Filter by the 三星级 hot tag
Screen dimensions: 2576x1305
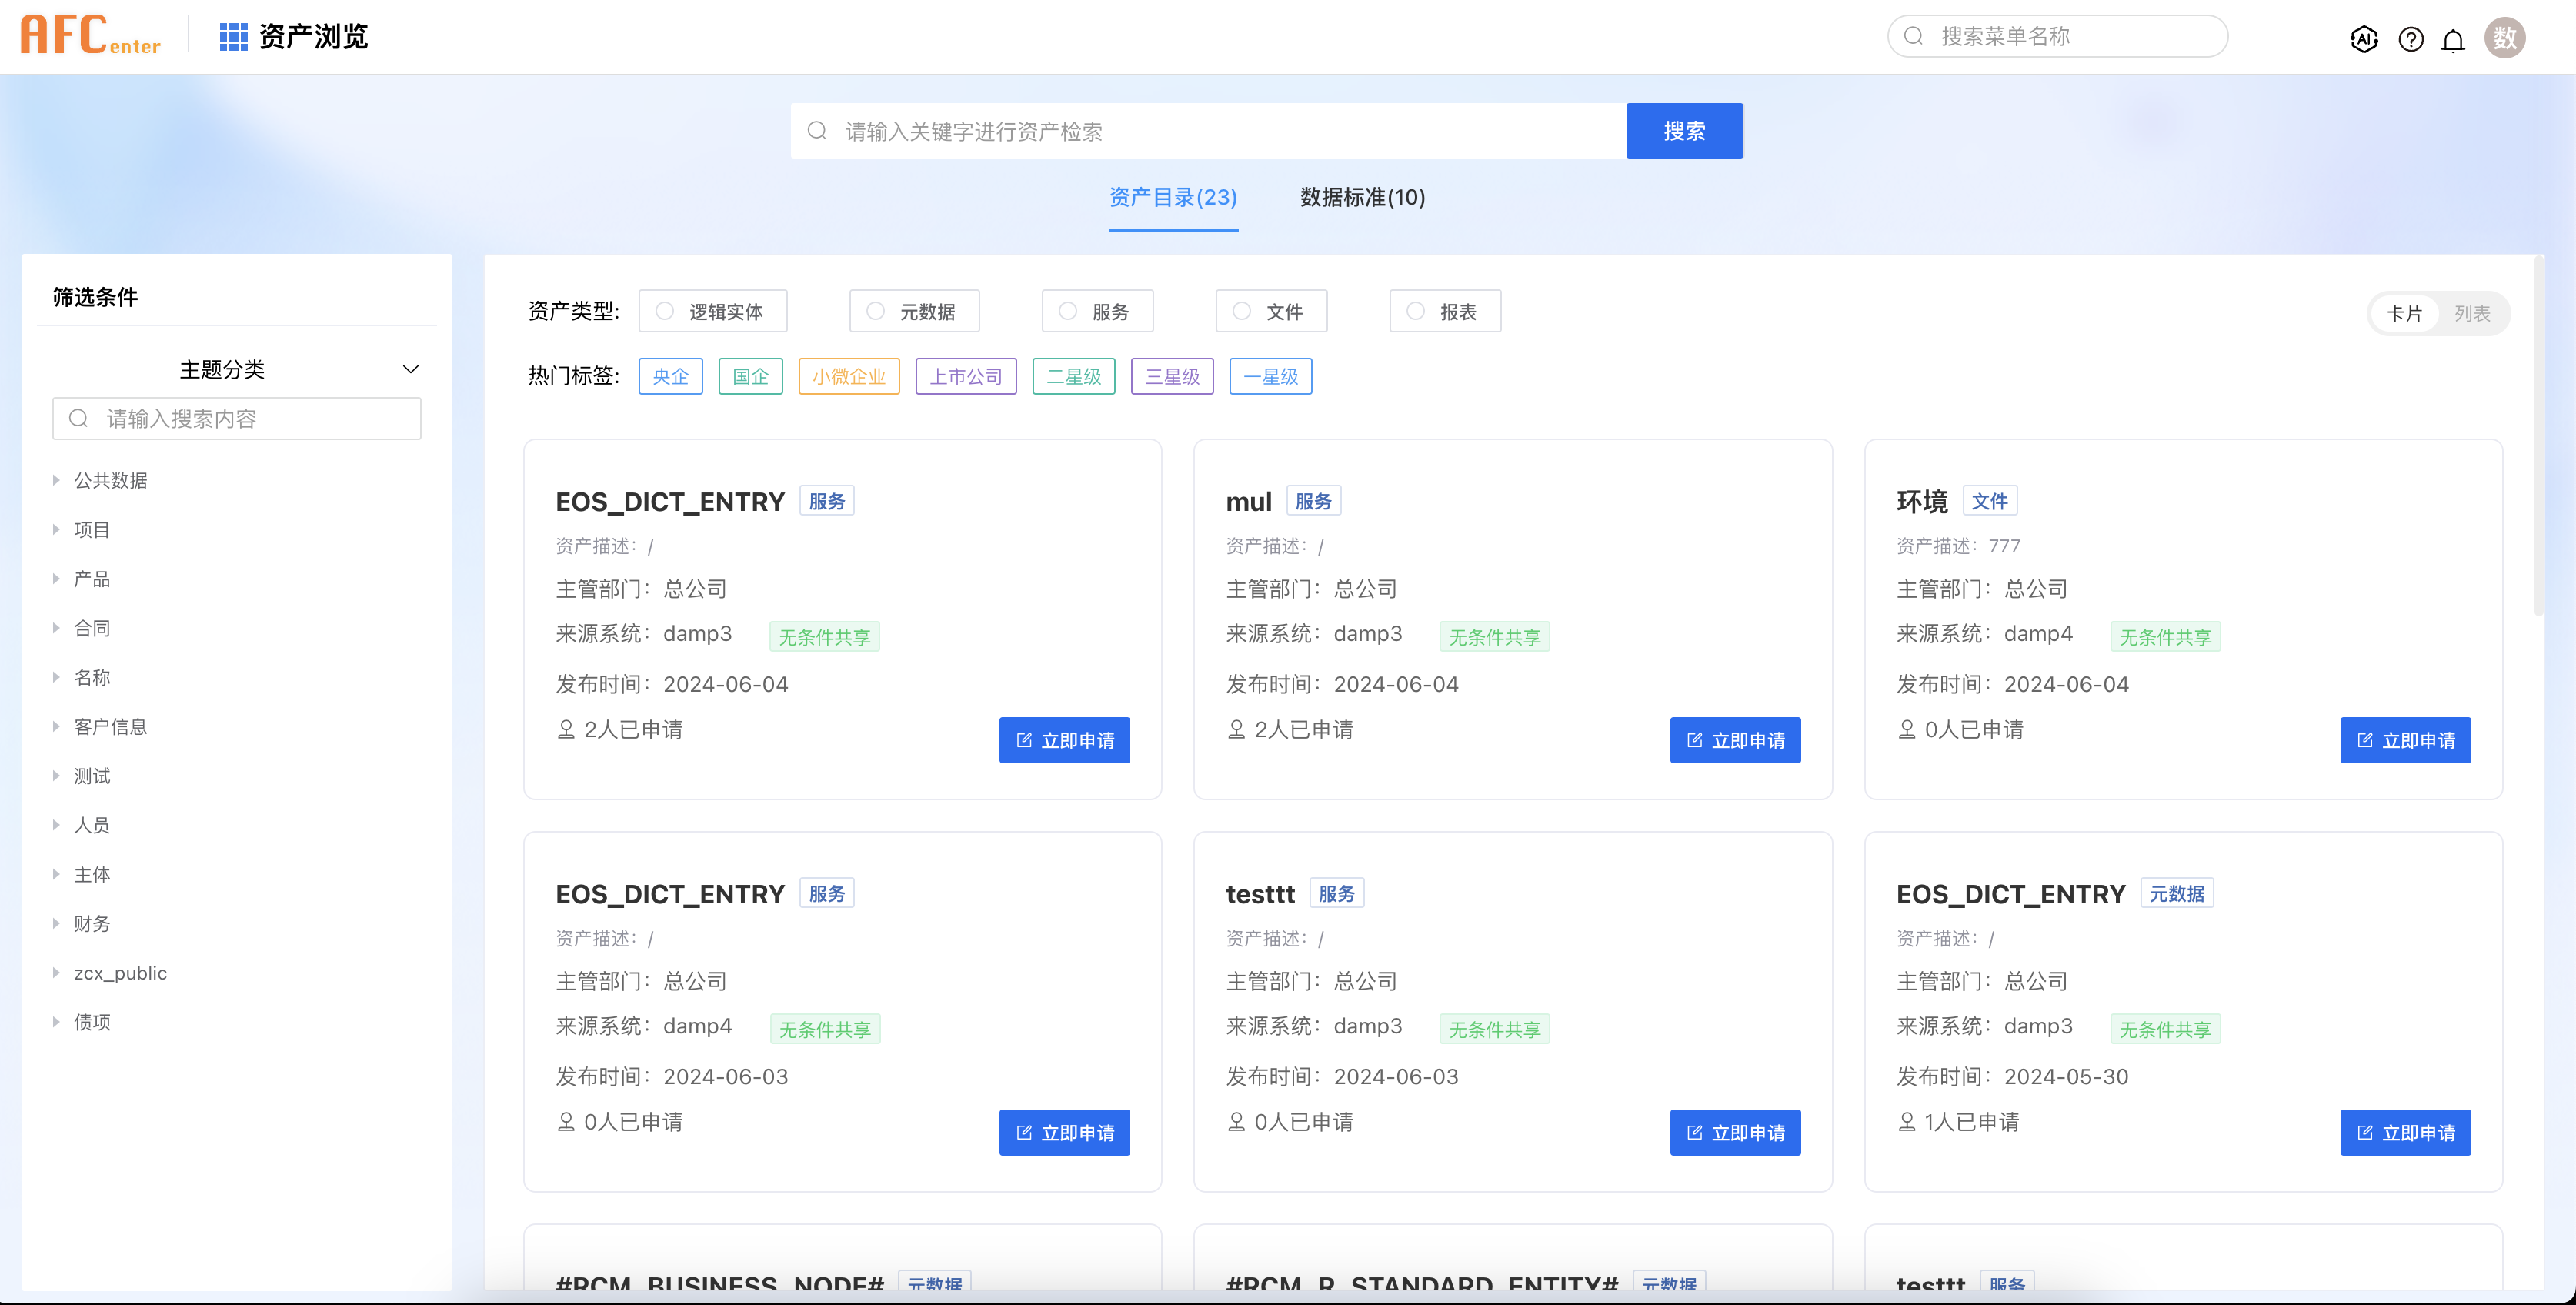click(x=1172, y=376)
